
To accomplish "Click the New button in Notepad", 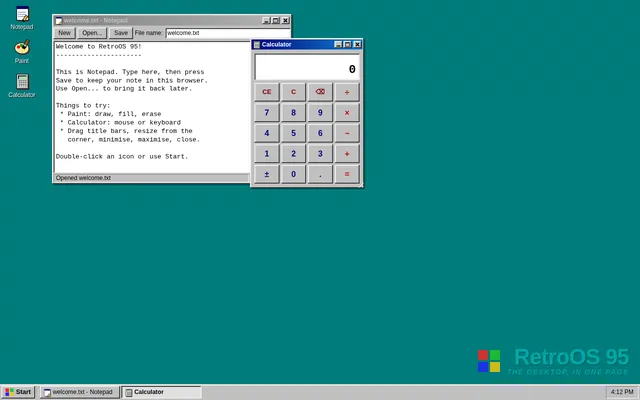I will (x=64, y=33).
